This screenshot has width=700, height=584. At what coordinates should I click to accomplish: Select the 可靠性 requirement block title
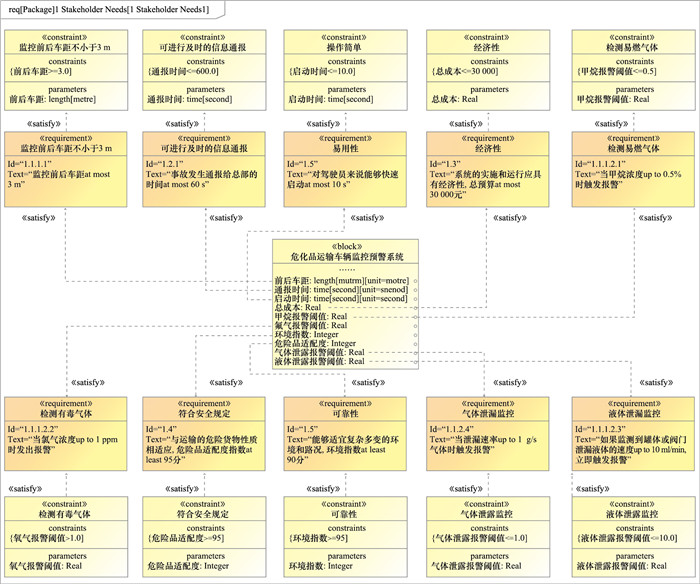346,413
